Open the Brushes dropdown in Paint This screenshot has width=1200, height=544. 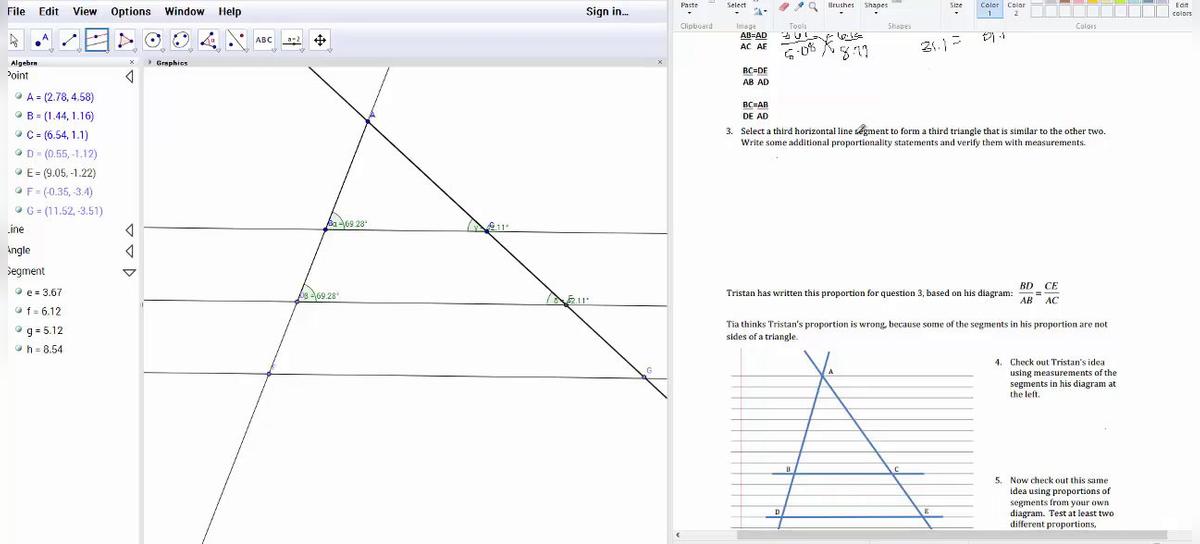tap(842, 14)
